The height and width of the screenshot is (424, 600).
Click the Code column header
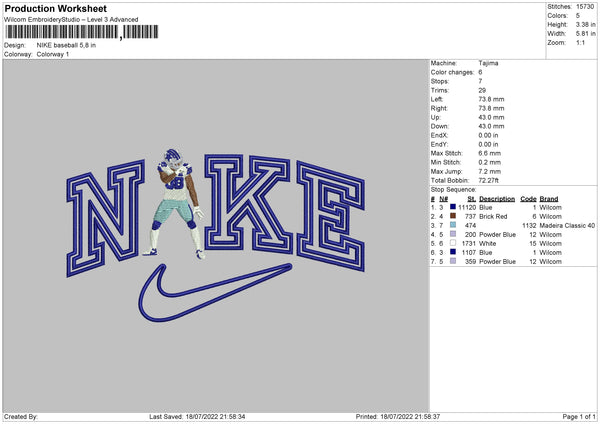528,199
